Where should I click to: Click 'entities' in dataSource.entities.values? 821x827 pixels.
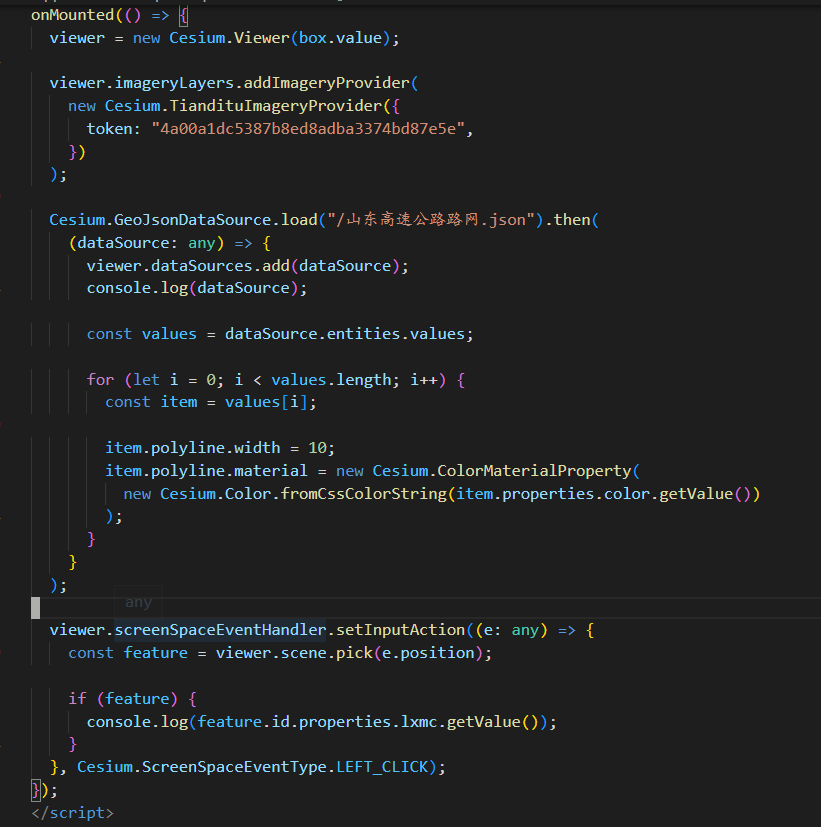[363, 334]
